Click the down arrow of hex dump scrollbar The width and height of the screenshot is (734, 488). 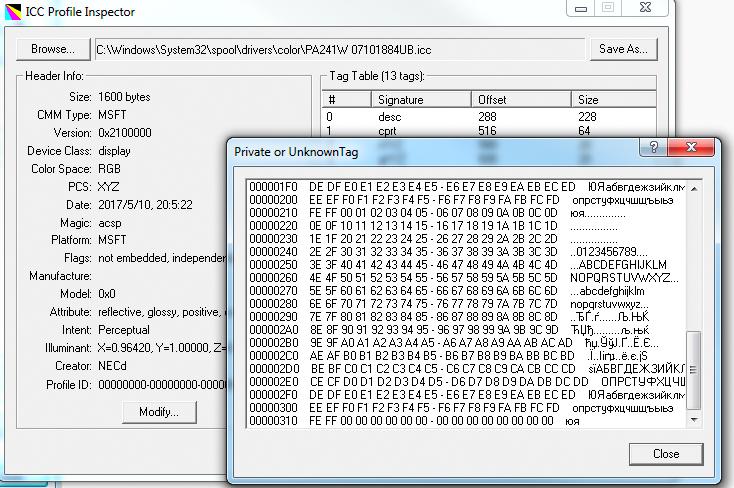(x=694, y=420)
